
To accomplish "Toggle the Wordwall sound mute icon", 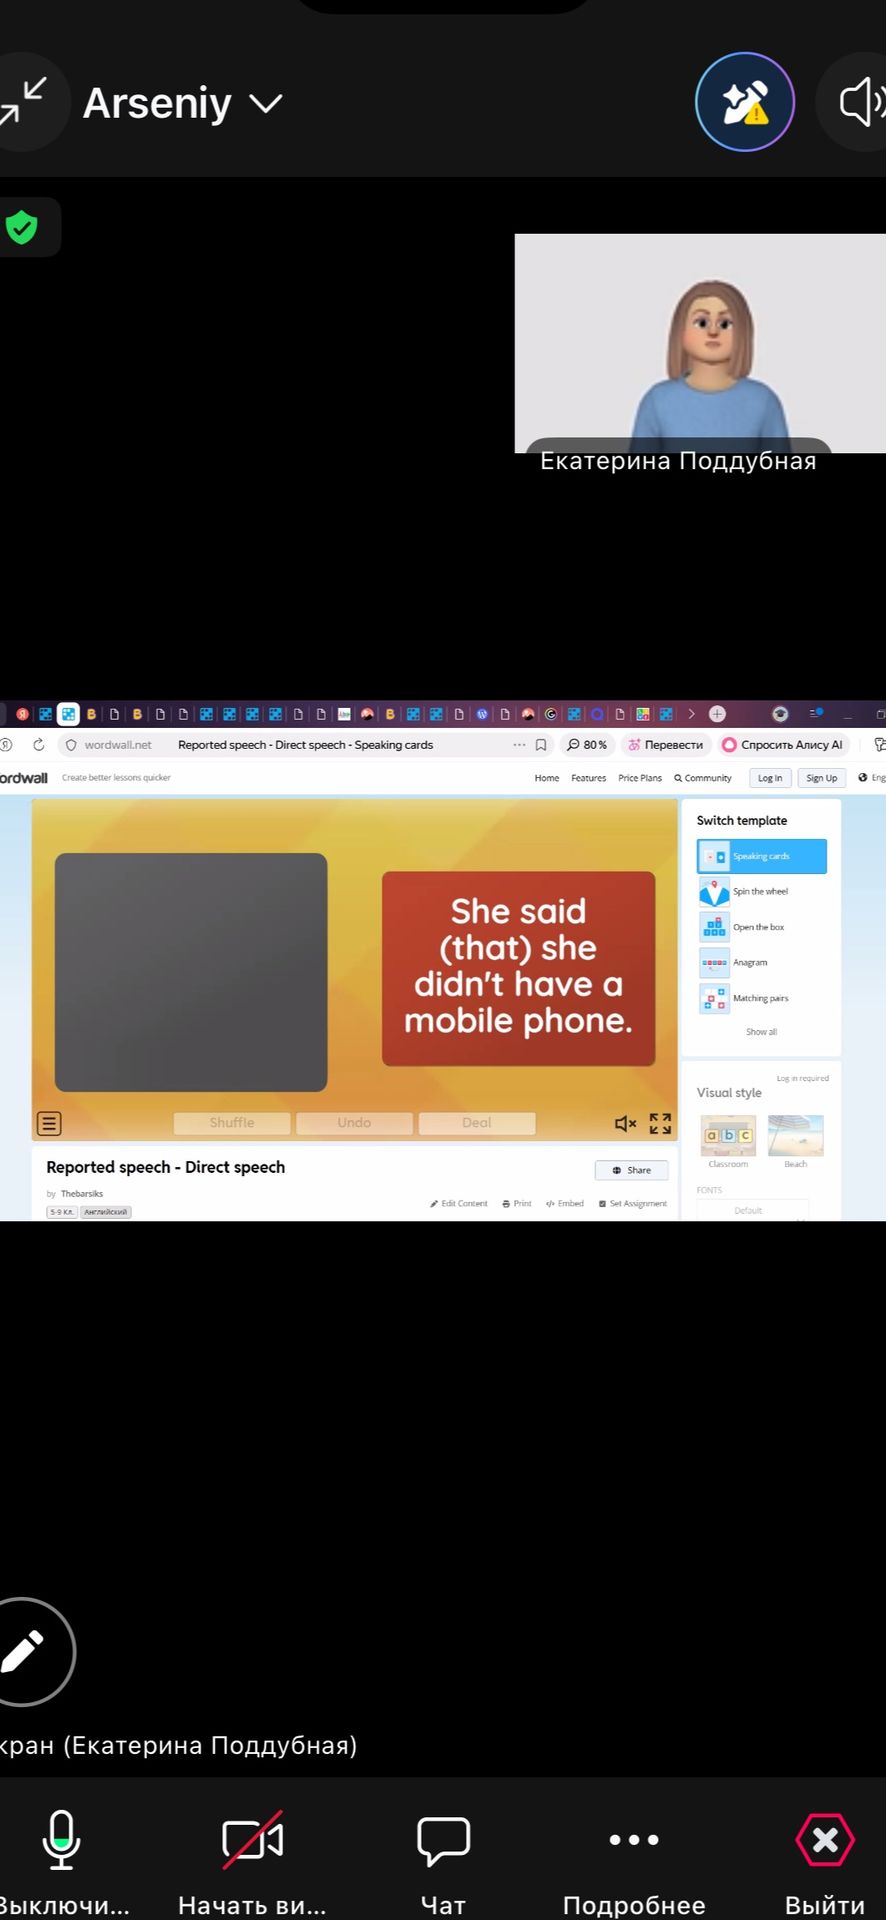I will 625,1123.
